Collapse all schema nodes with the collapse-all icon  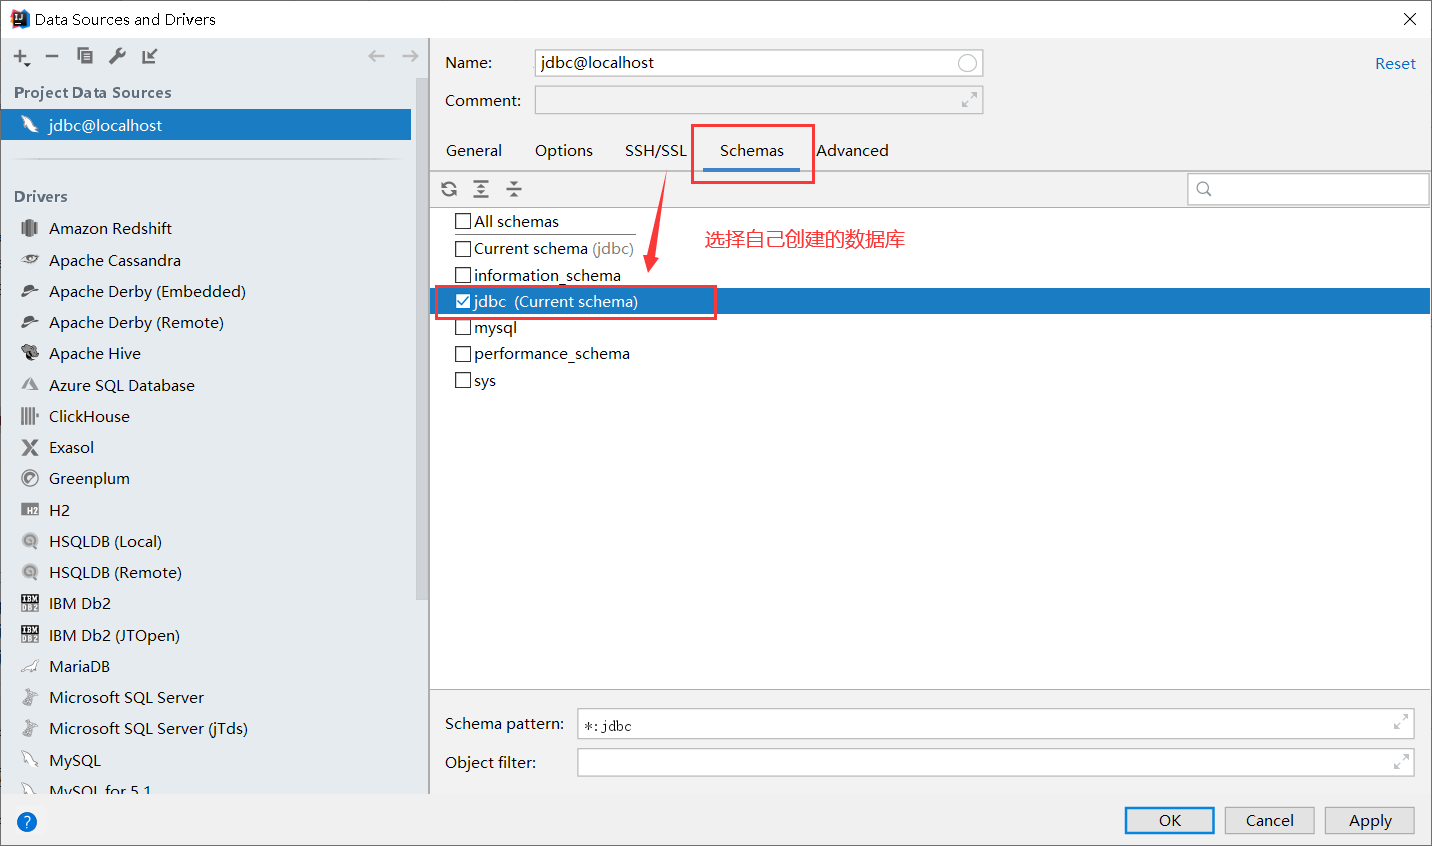click(x=513, y=188)
